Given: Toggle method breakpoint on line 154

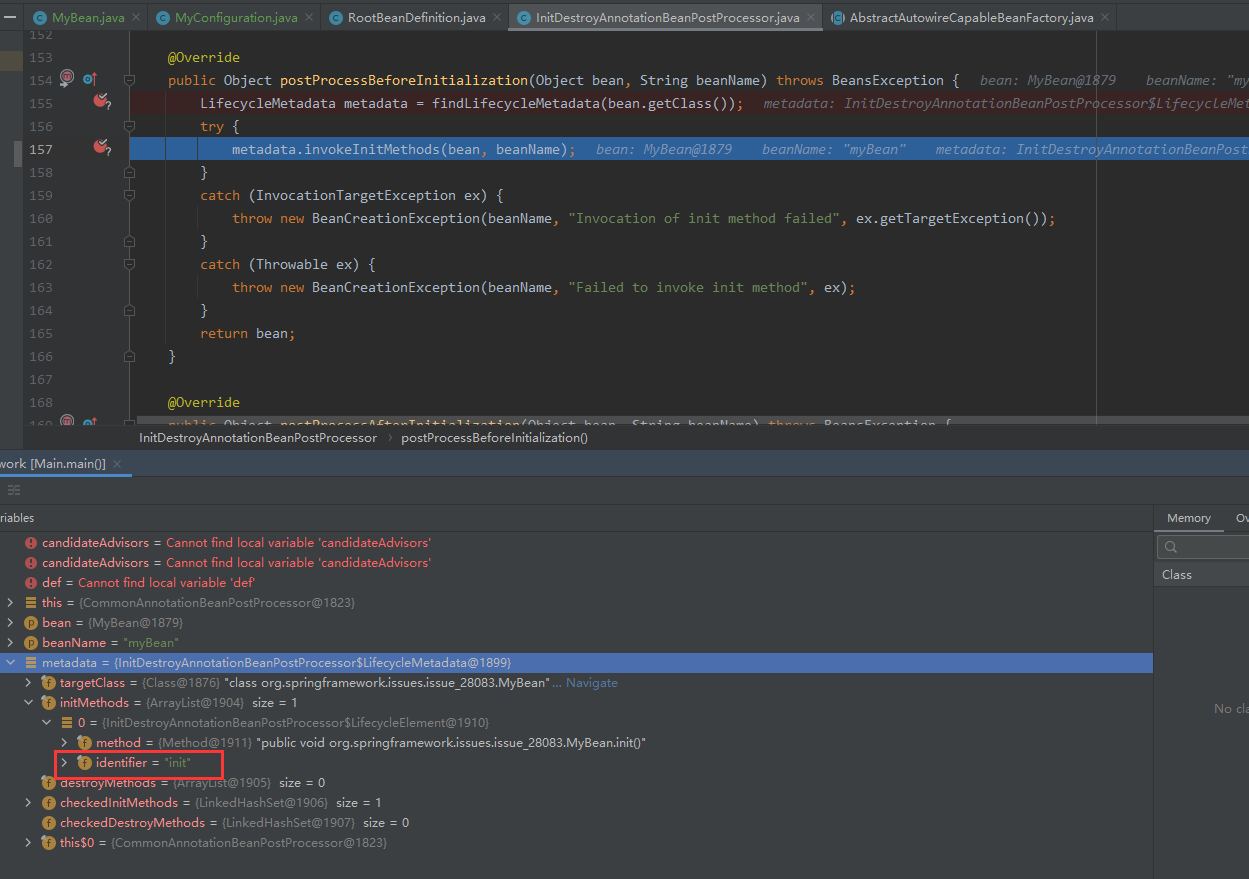Looking at the screenshot, I should [x=67, y=78].
